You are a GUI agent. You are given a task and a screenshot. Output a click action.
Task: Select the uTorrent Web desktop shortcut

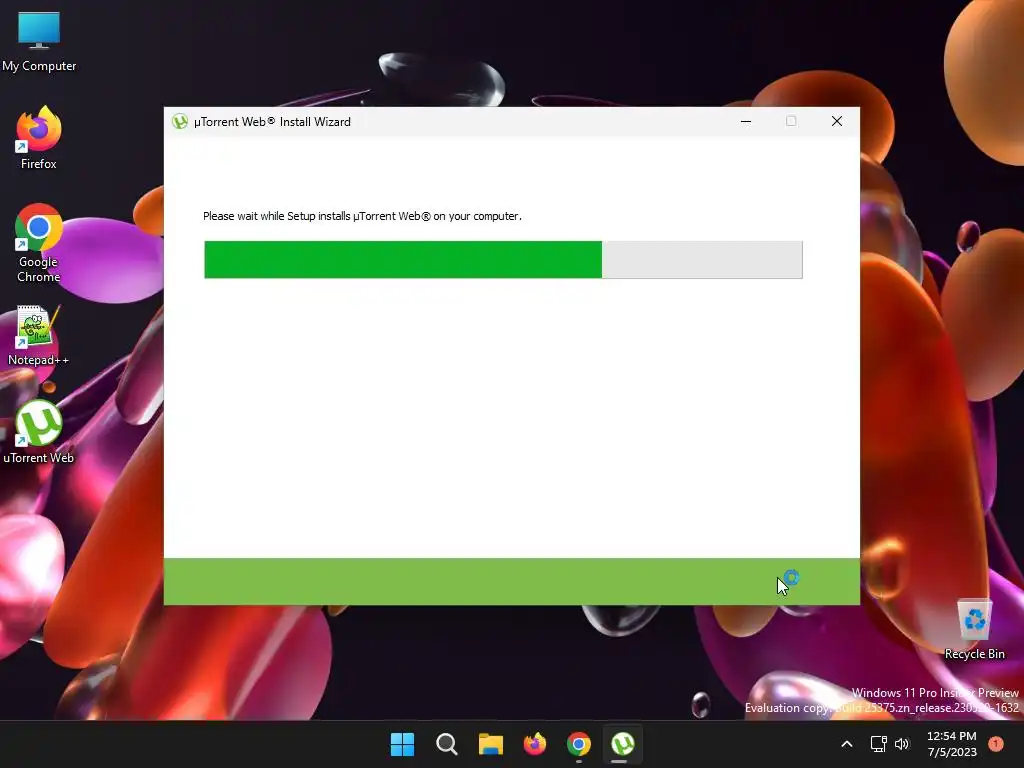pos(39,432)
